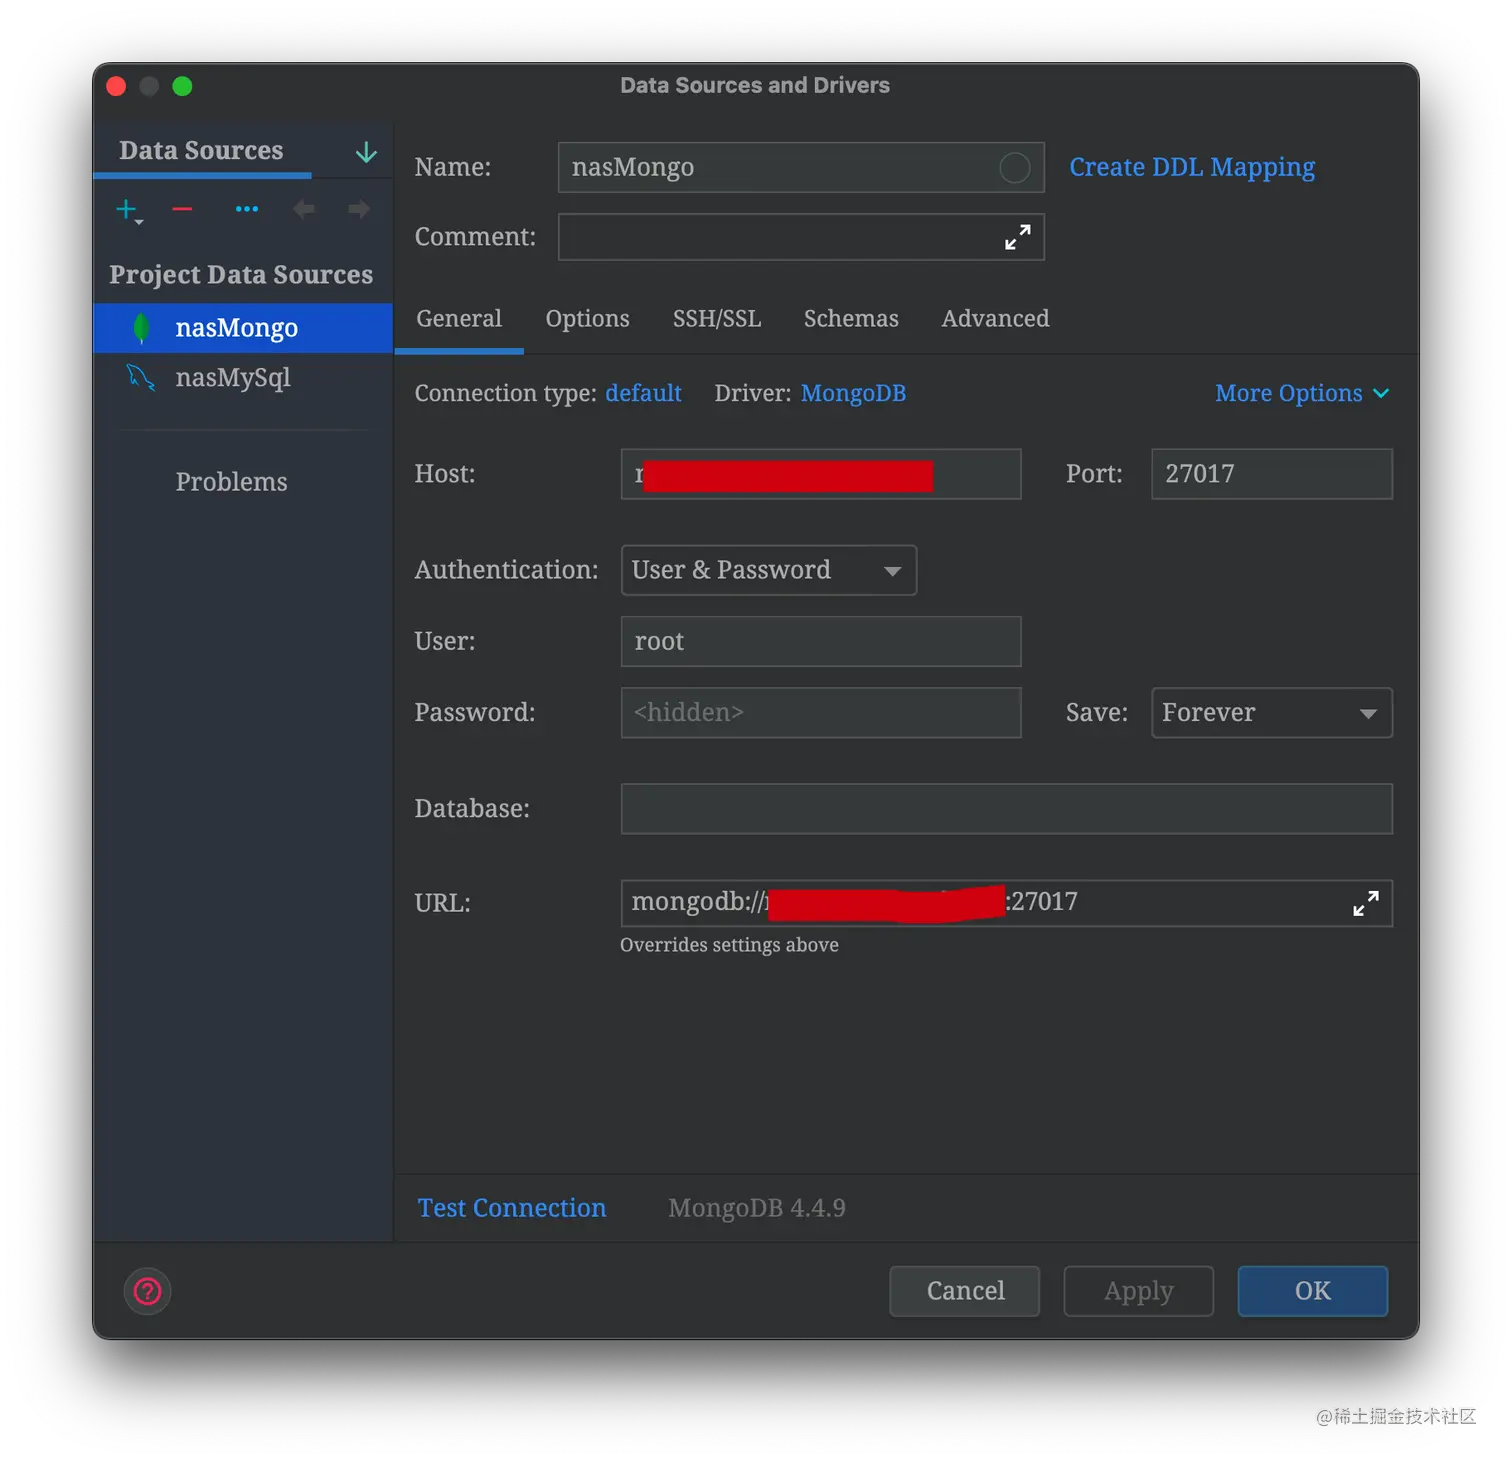This screenshot has height=1462, width=1512.
Task: Open more actions three-dots menu
Action: pos(247,209)
